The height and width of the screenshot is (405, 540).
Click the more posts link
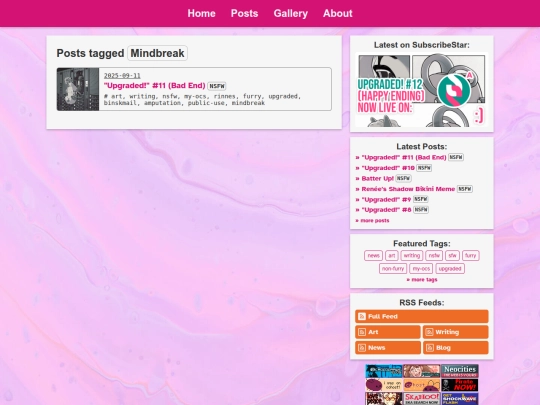pyautogui.click(x=372, y=220)
